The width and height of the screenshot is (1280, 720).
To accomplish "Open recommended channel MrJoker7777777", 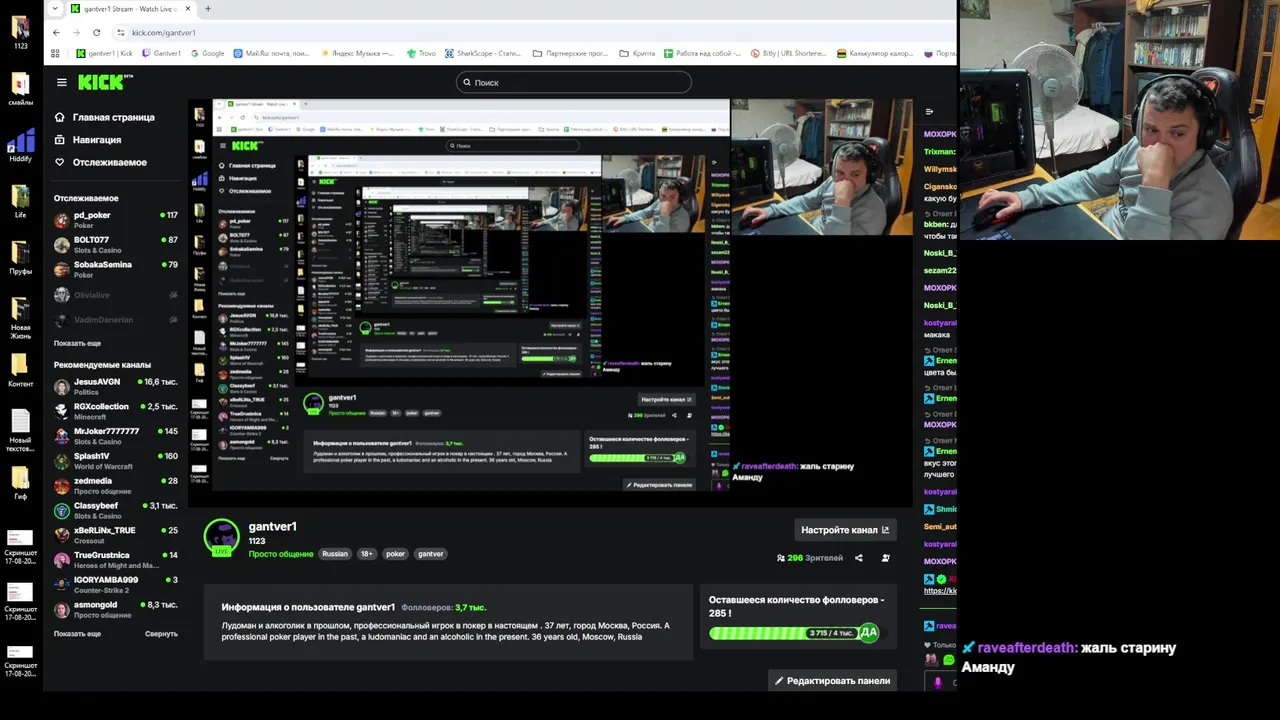I will pos(115,435).
